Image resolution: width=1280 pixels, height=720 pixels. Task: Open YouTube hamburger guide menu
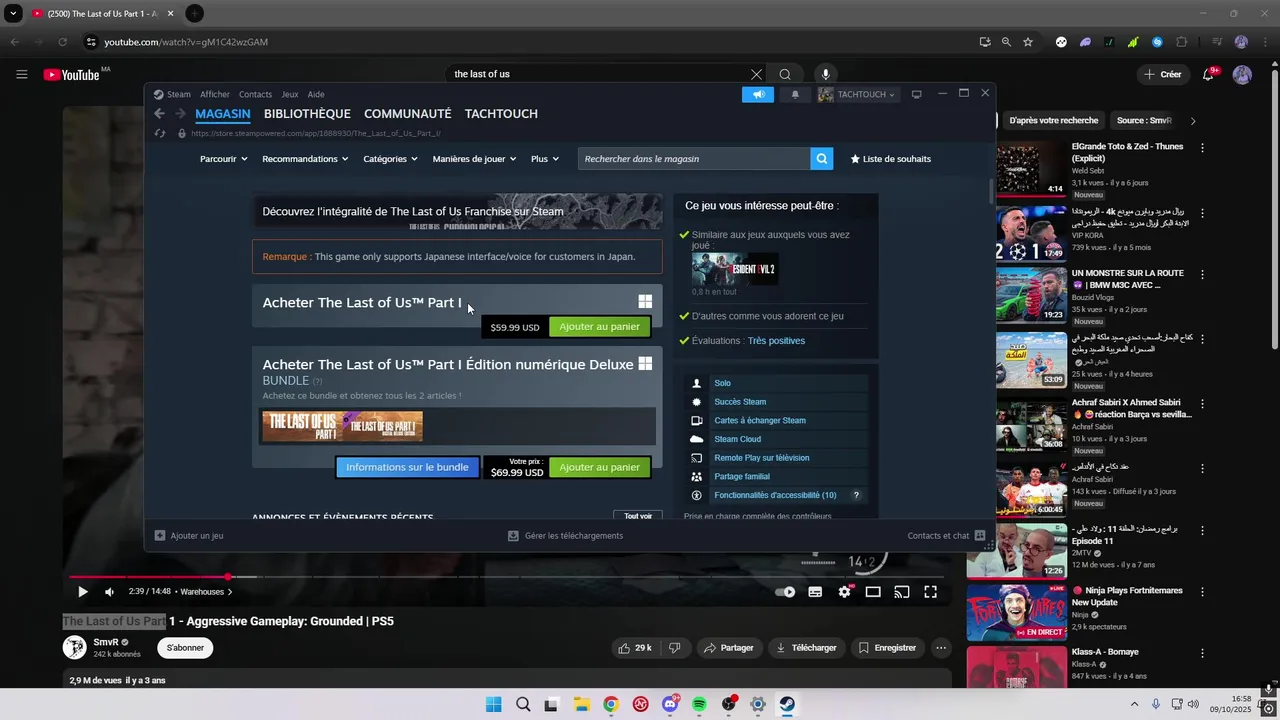pyautogui.click(x=21, y=74)
